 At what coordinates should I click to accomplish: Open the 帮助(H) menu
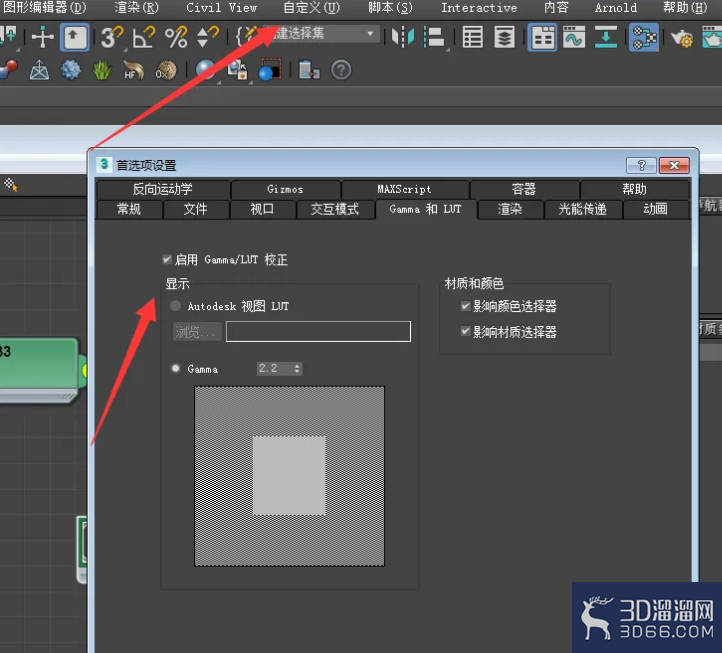click(x=685, y=8)
